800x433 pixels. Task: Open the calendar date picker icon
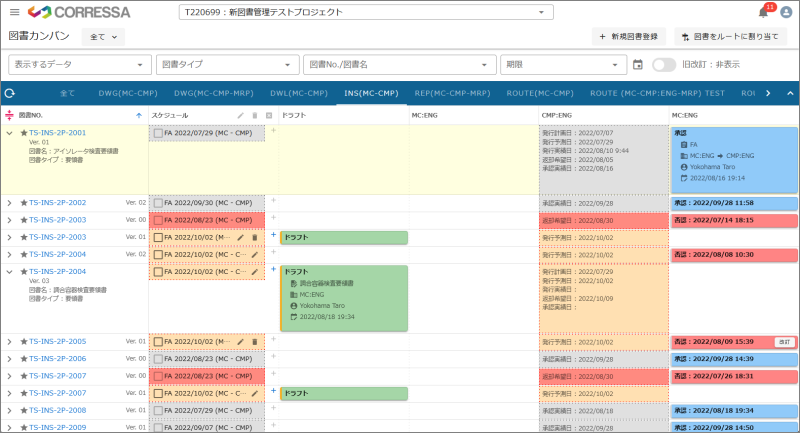coord(638,65)
